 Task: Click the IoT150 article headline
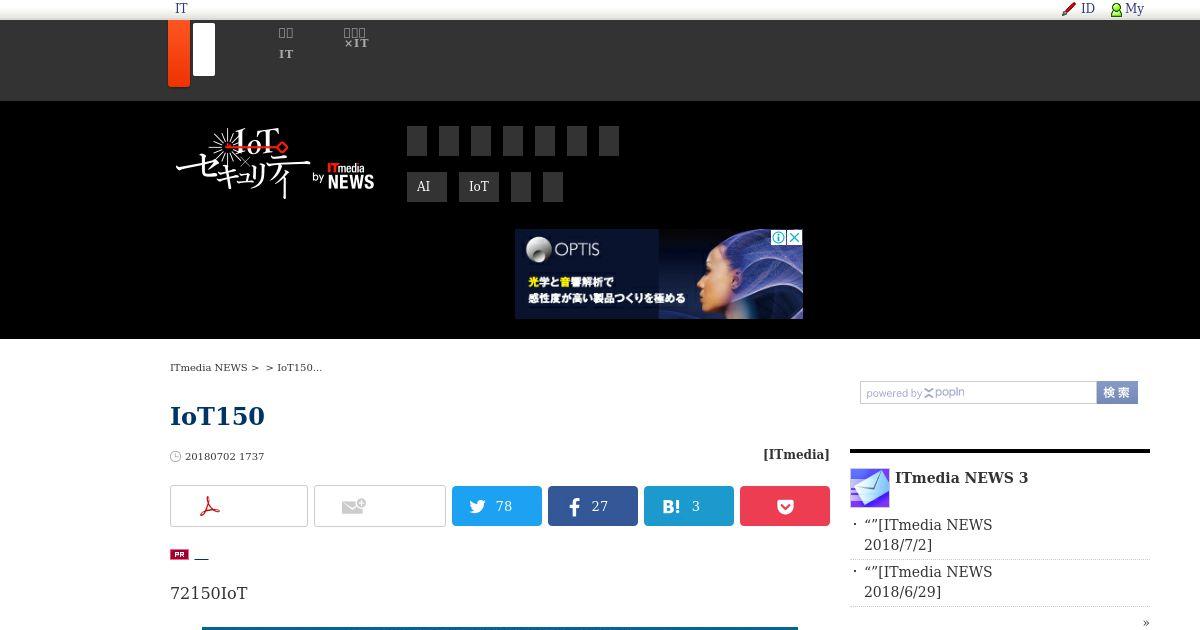tap(217, 416)
